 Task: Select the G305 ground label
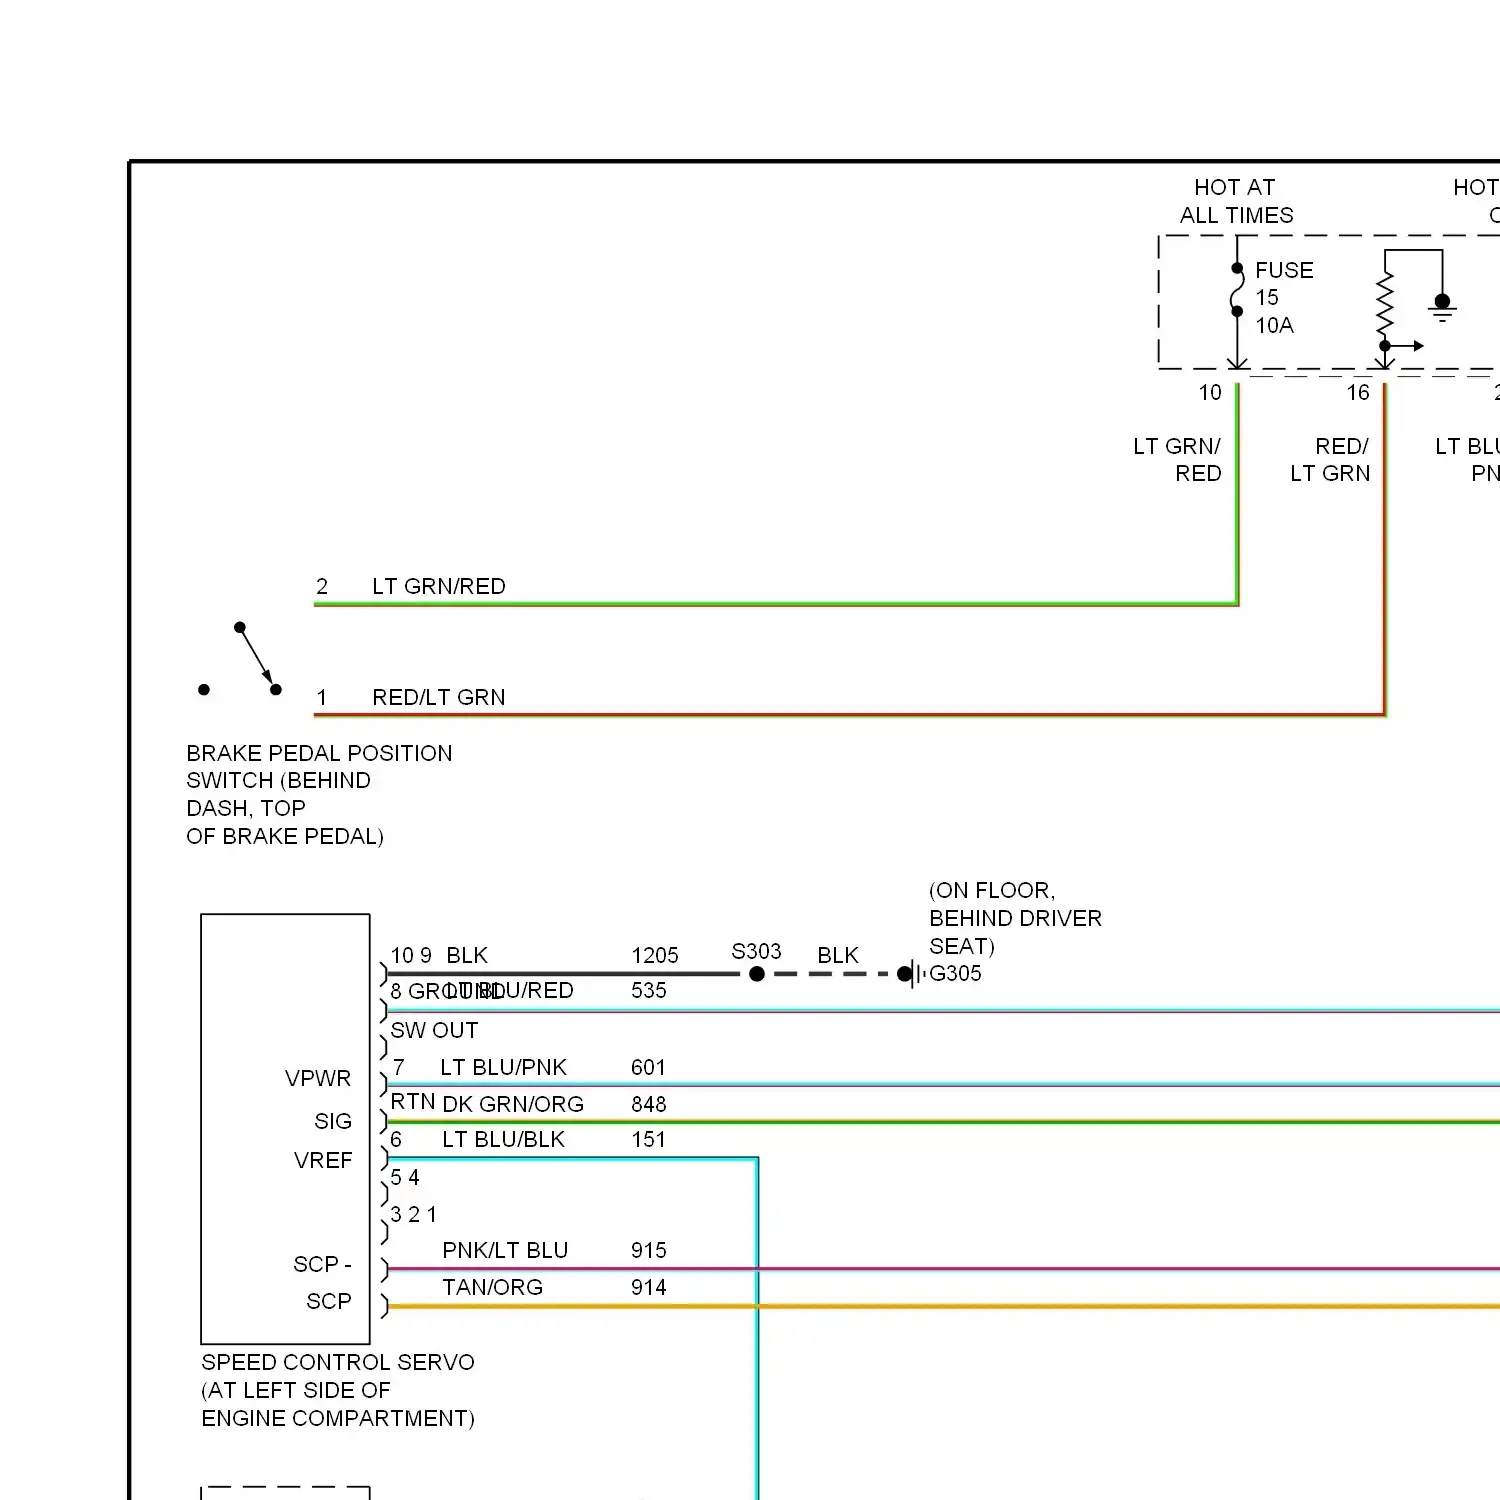955,974
